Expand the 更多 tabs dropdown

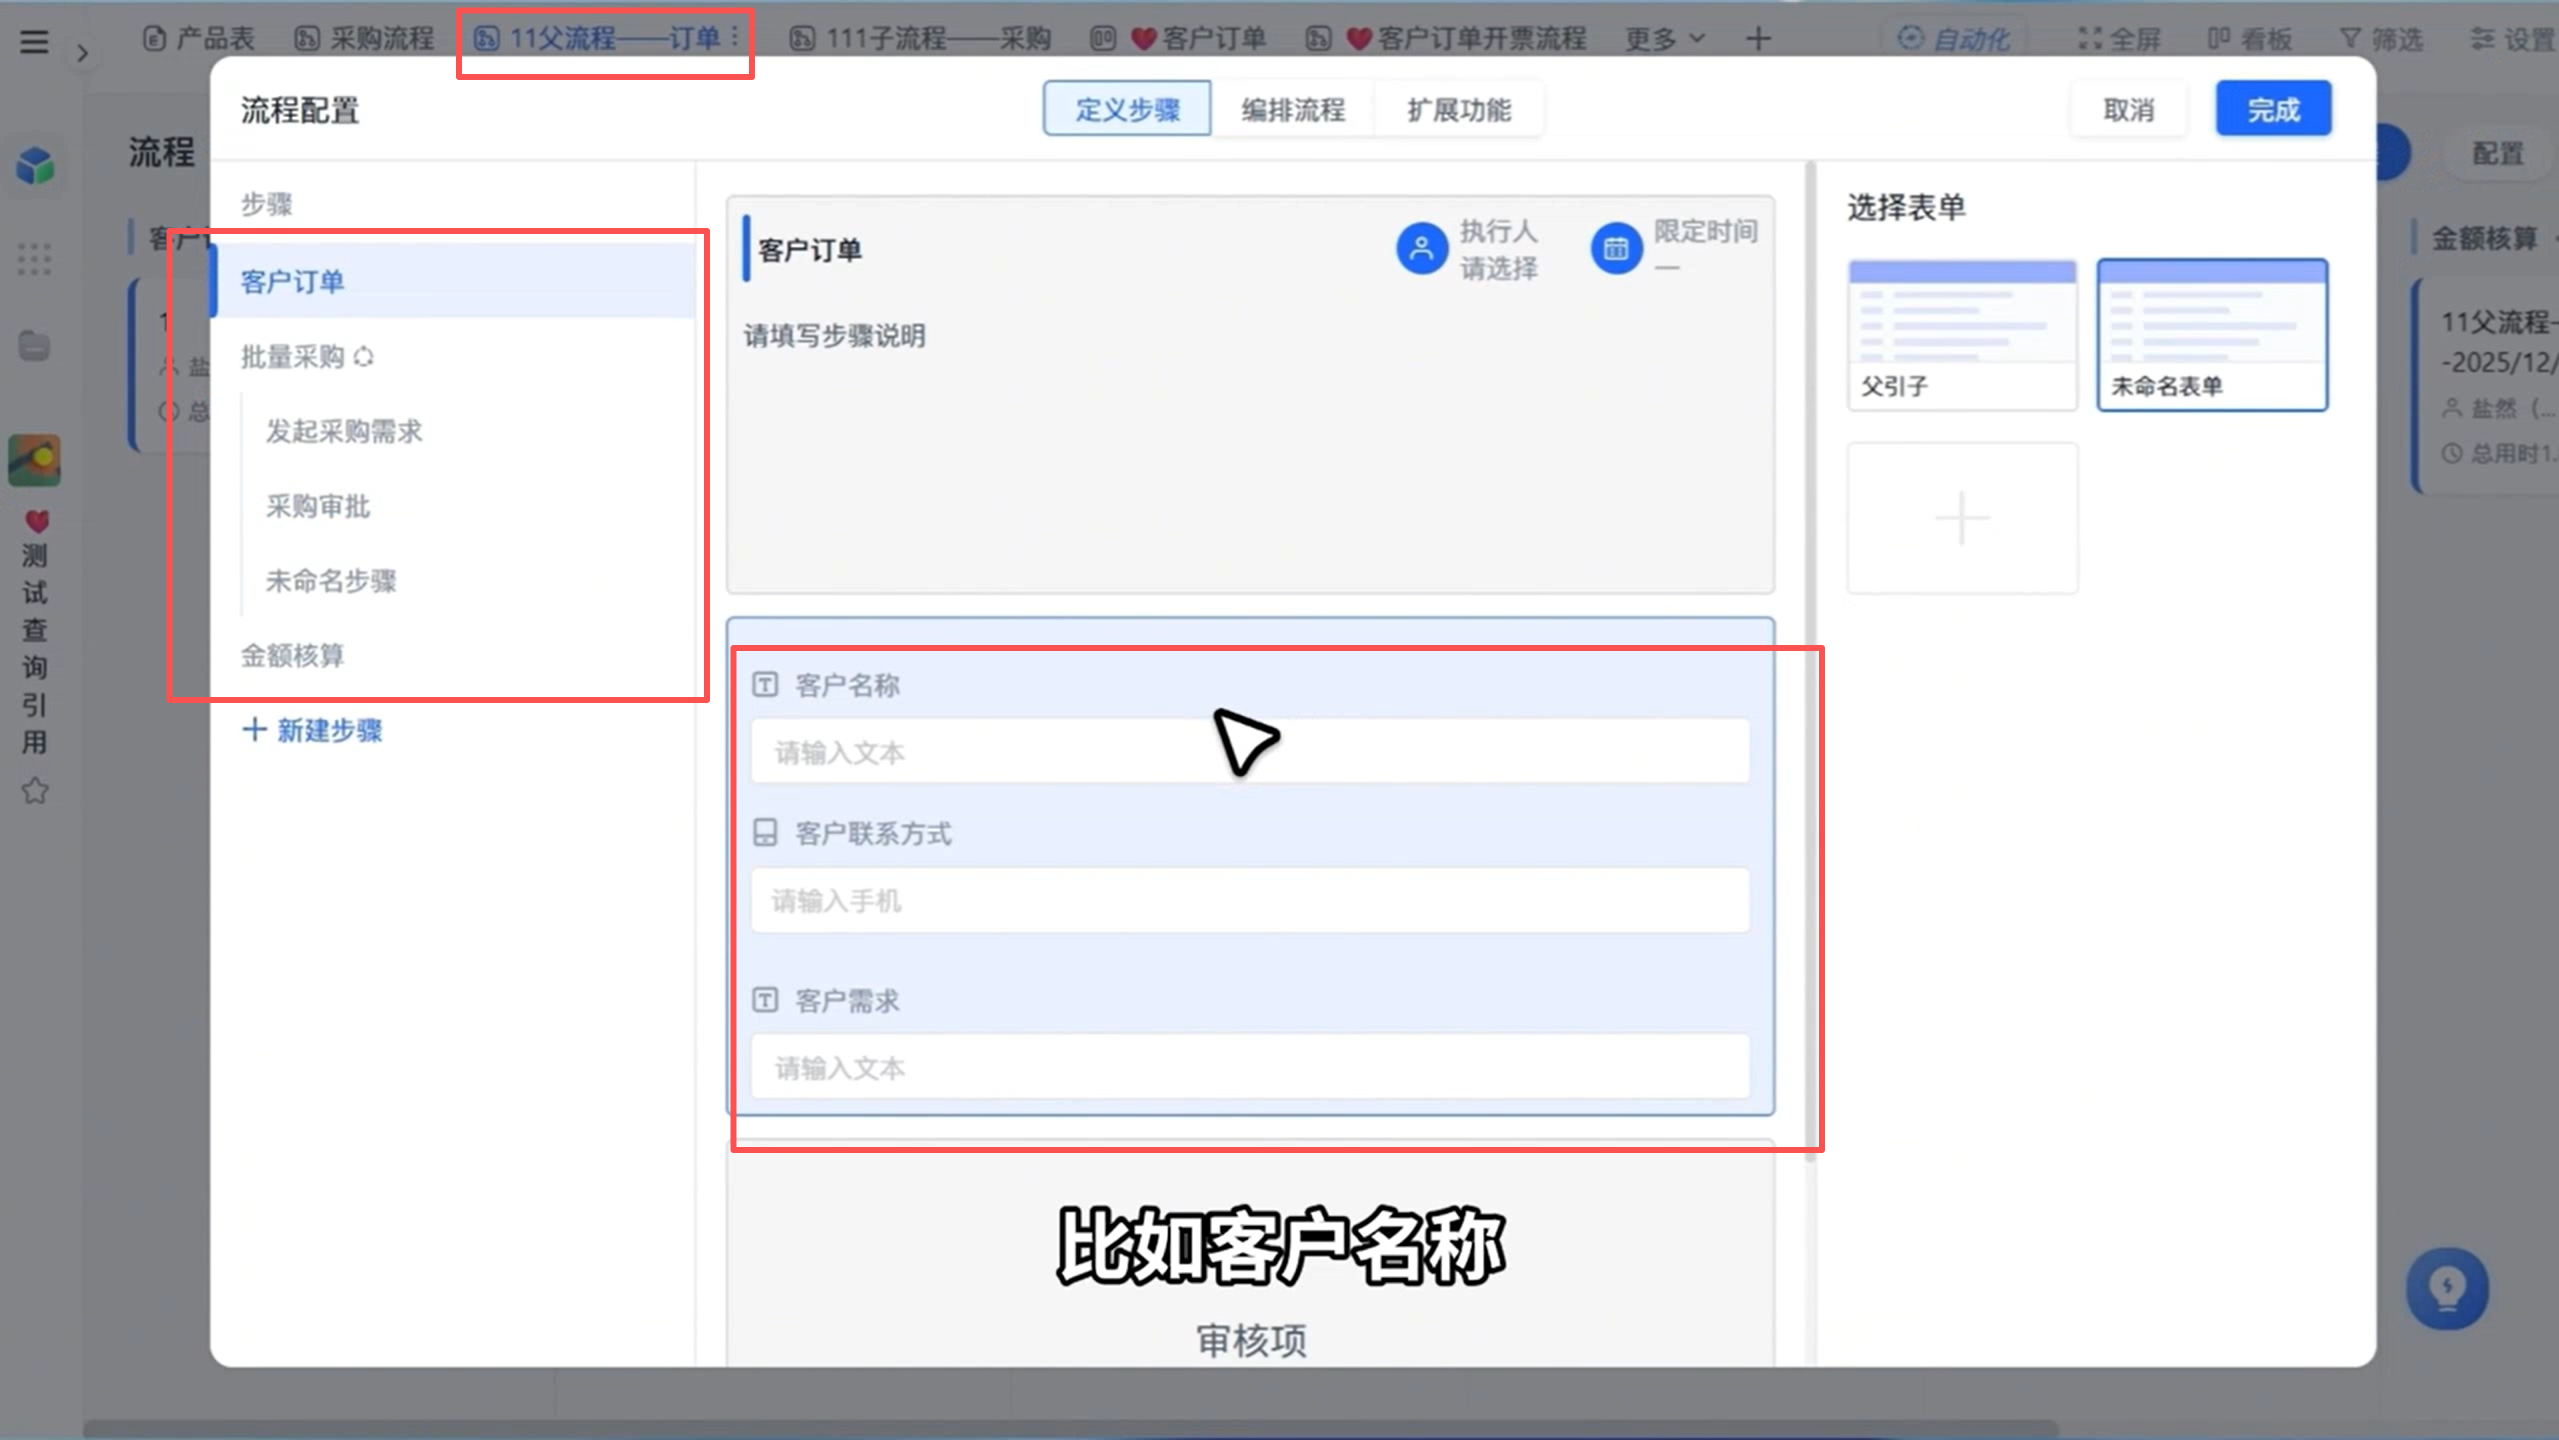(x=1664, y=39)
